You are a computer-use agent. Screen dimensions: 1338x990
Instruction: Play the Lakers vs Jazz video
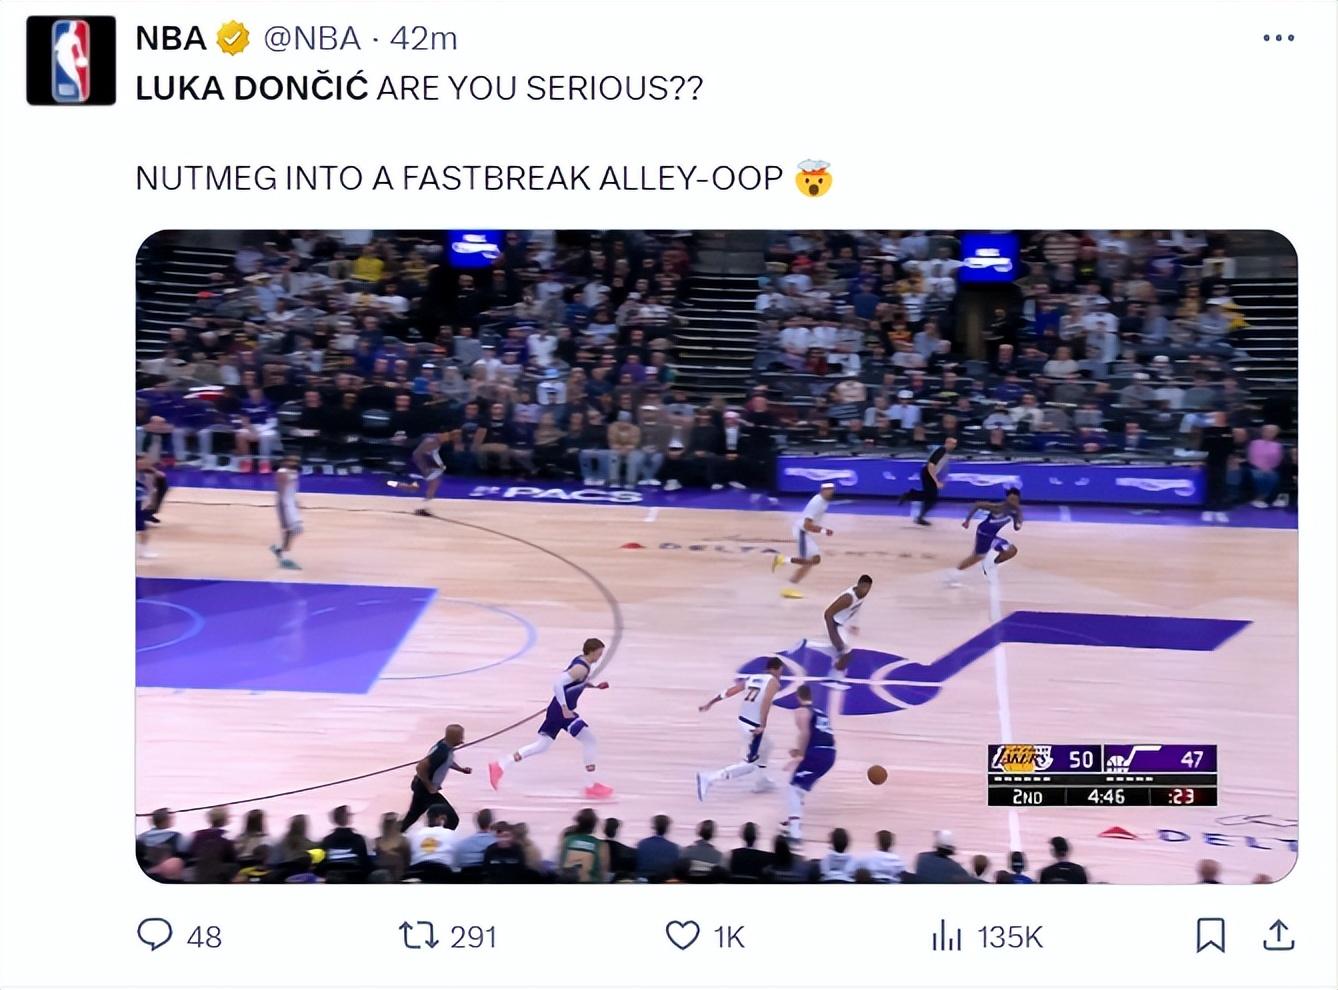click(x=716, y=556)
